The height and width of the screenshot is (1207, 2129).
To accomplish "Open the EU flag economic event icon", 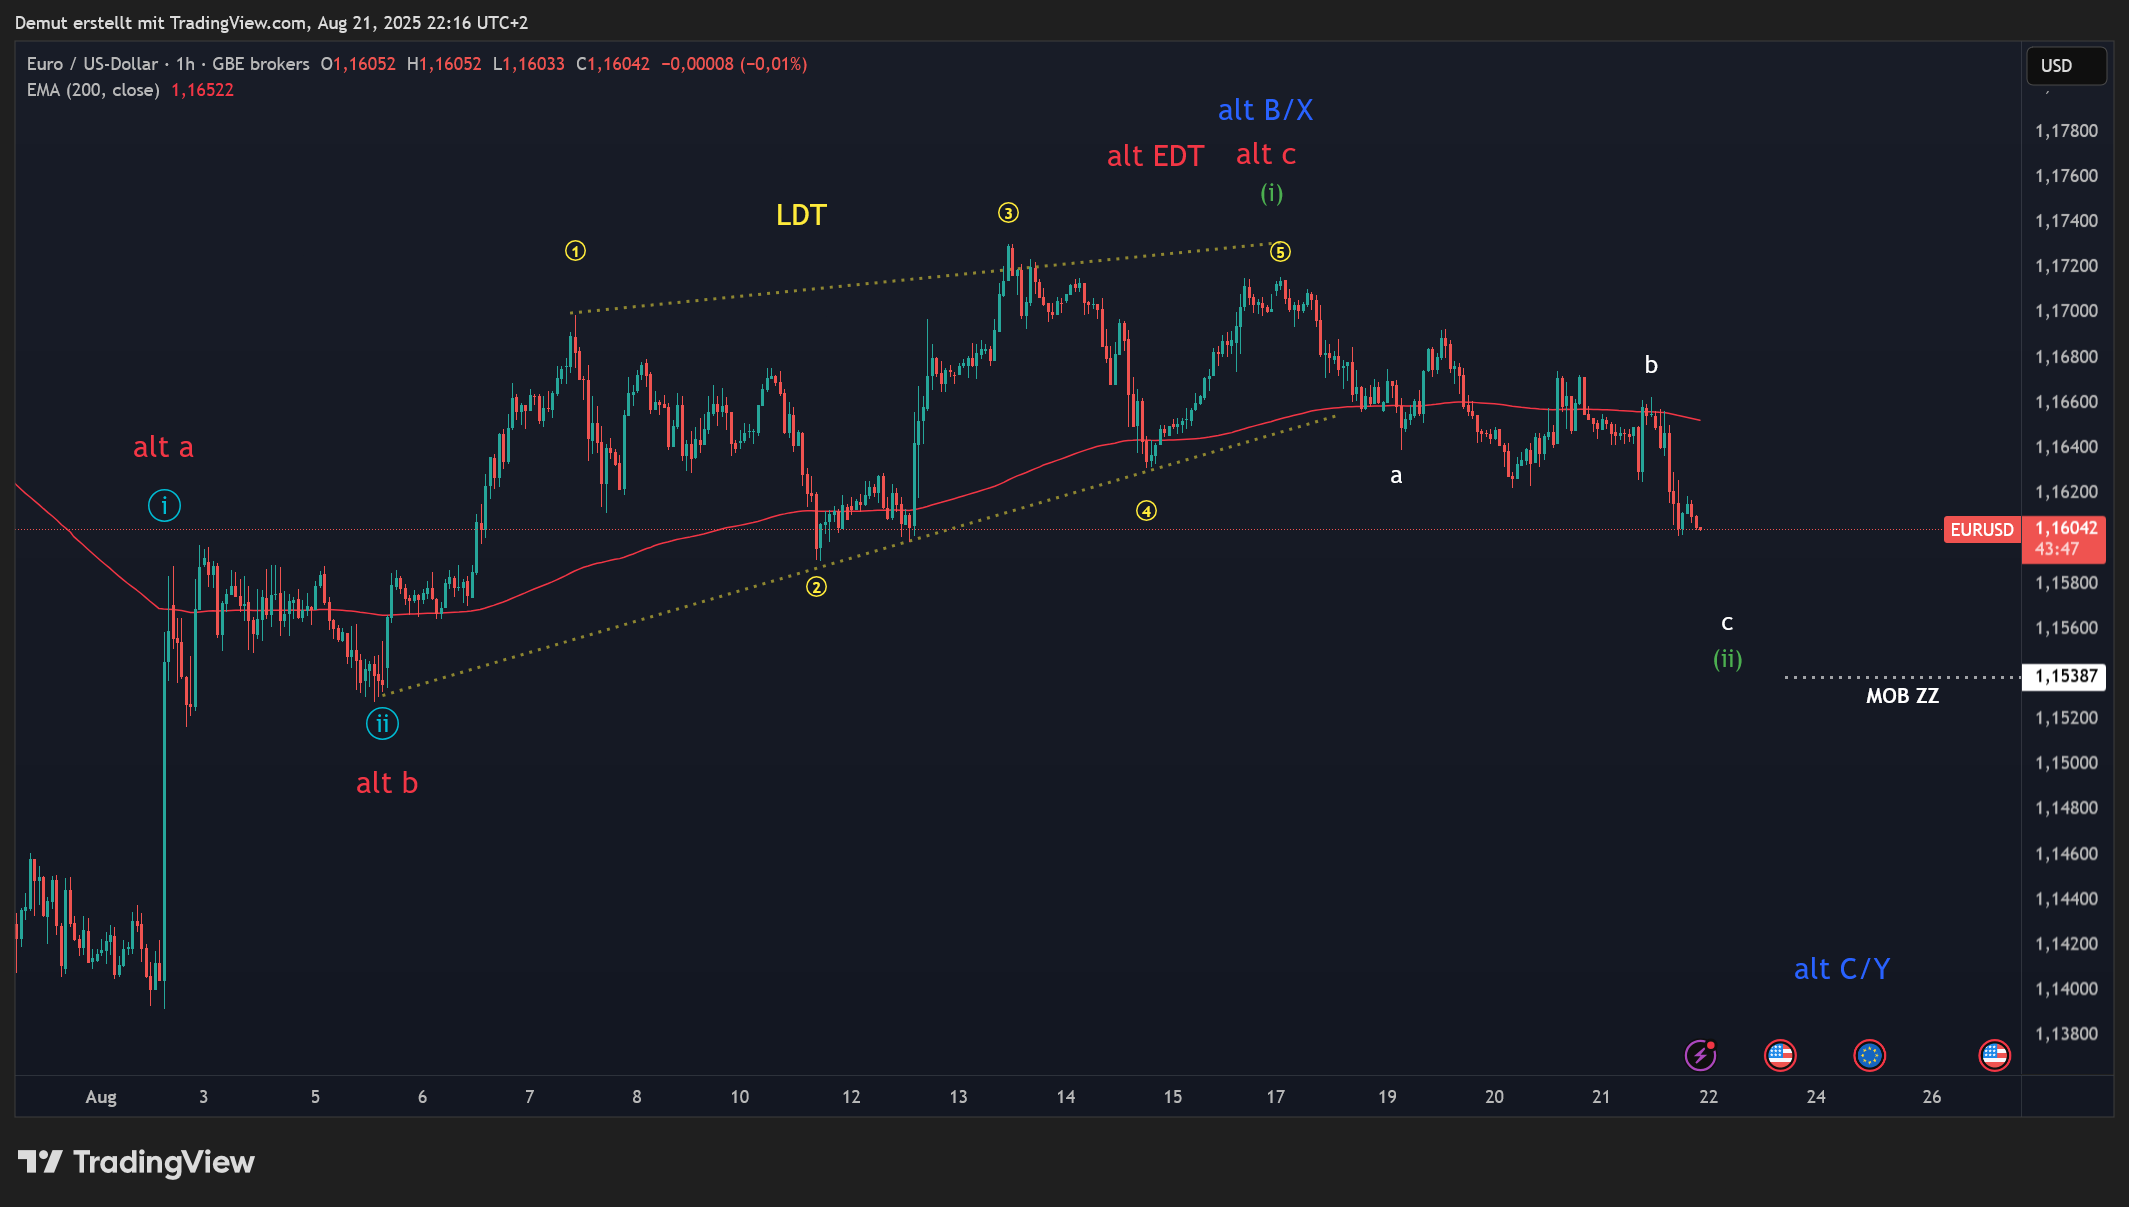I will pyautogui.click(x=1869, y=1055).
